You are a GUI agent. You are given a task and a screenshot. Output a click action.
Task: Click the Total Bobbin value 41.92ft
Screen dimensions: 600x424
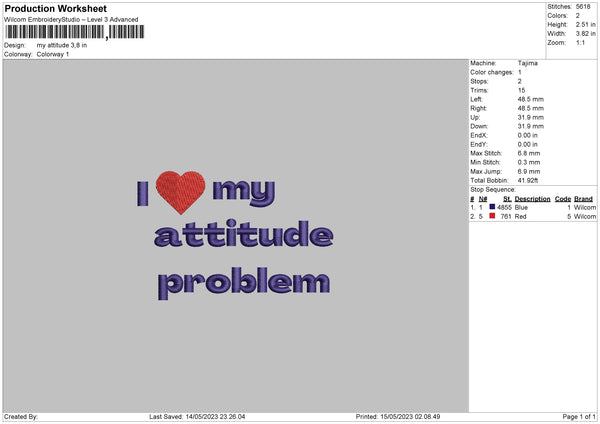click(x=528, y=181)
